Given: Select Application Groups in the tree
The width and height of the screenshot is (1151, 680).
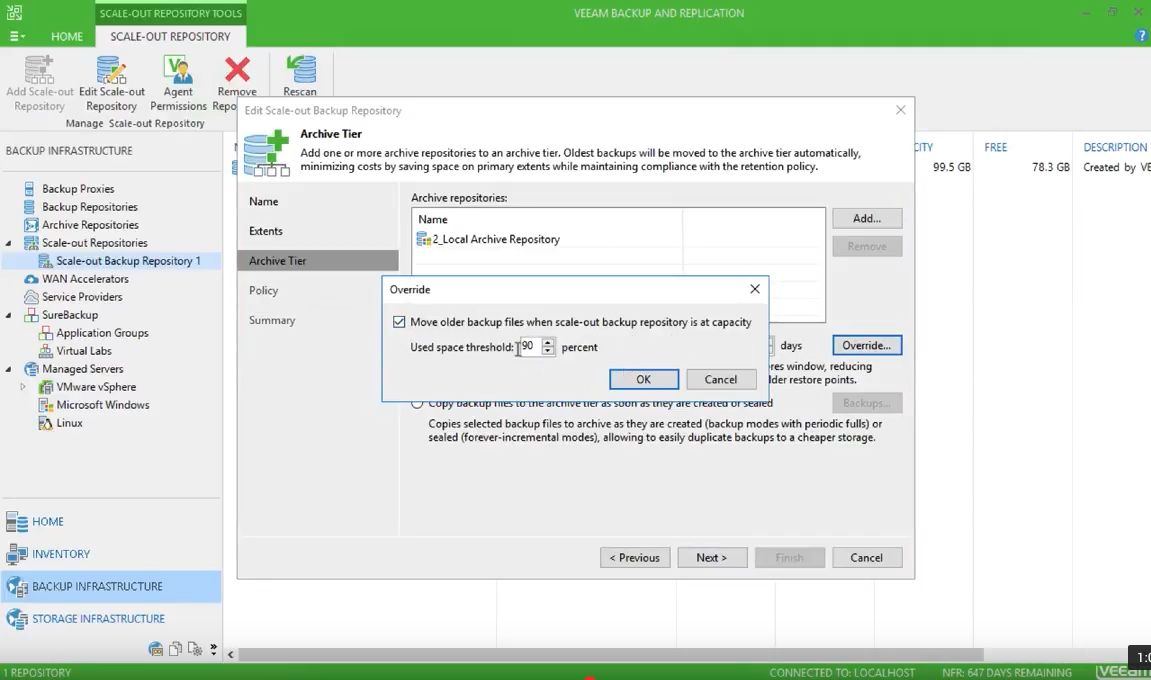Looking at the screenshot, I should click(102, 333).
